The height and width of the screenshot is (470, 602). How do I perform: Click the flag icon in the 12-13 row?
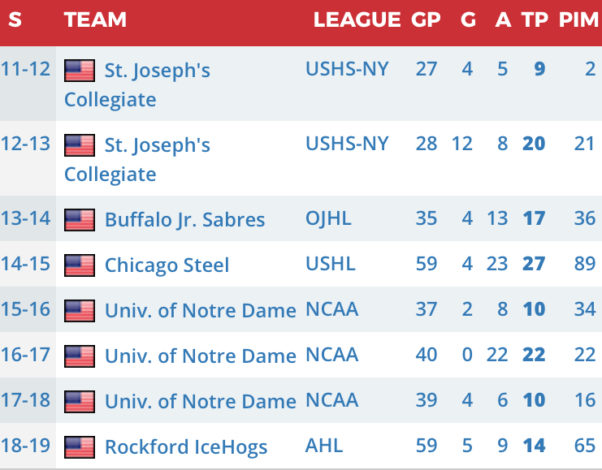tap(79, 146)
